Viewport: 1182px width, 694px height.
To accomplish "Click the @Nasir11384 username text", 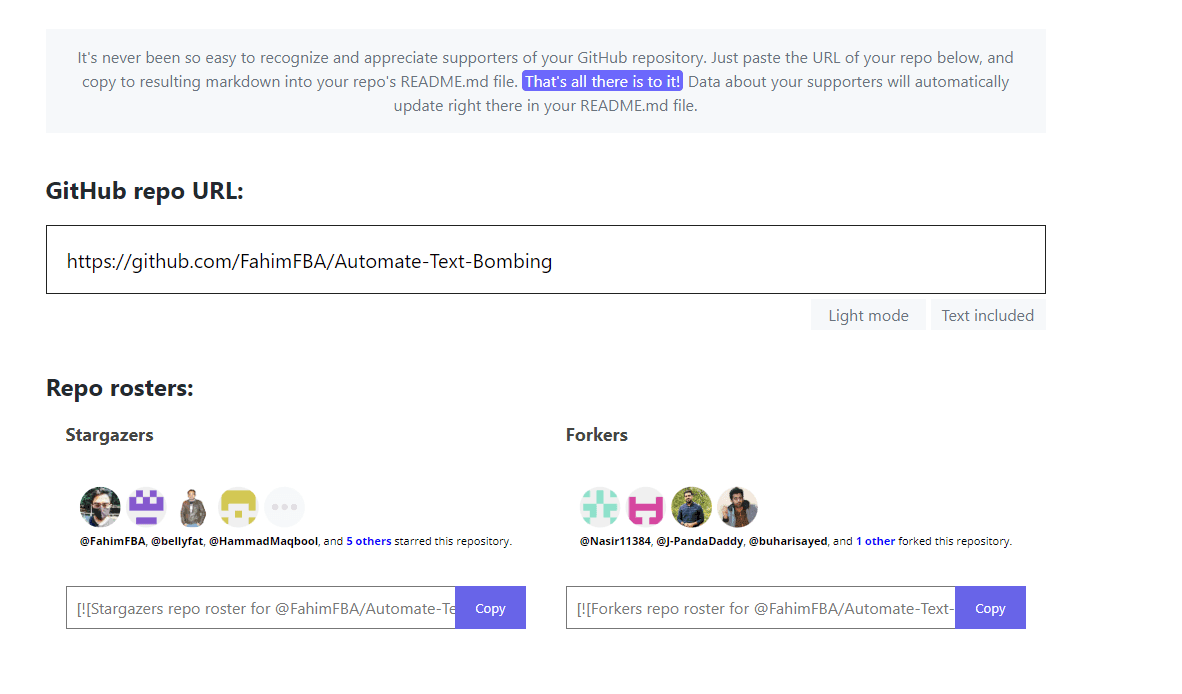I will [x=615, y=542].
